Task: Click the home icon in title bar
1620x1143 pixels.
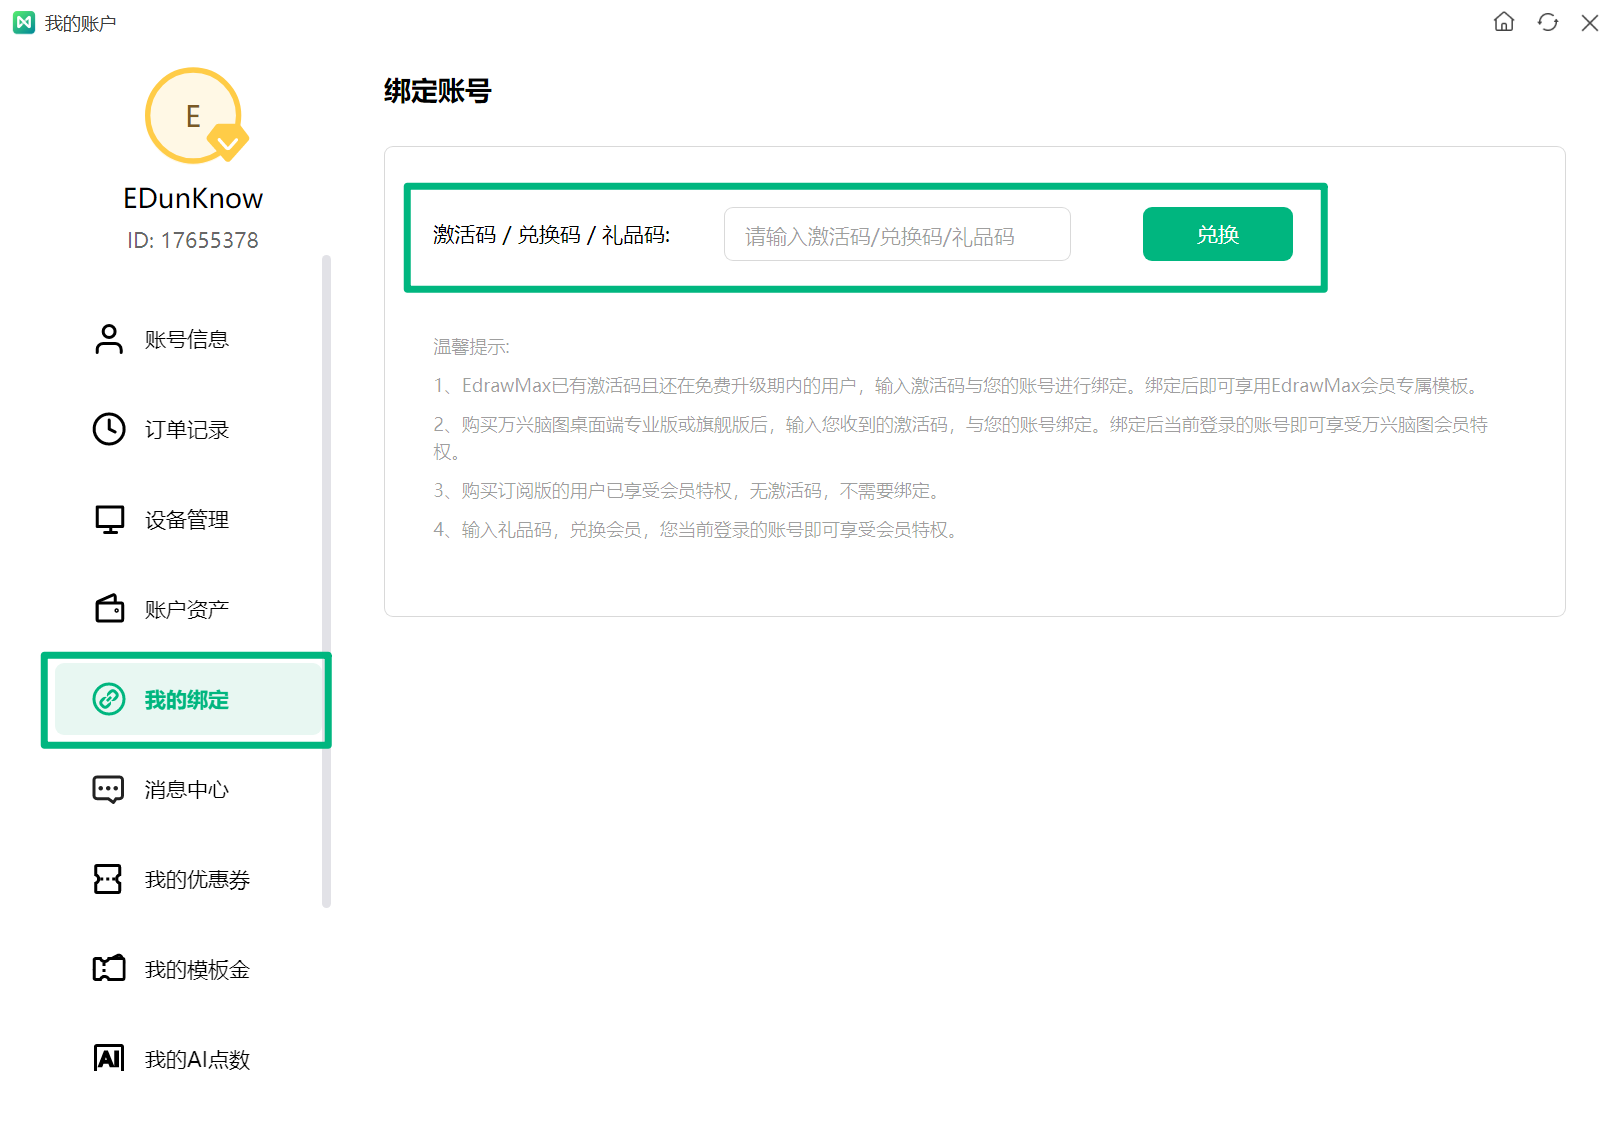Action: pos(1504,22)
